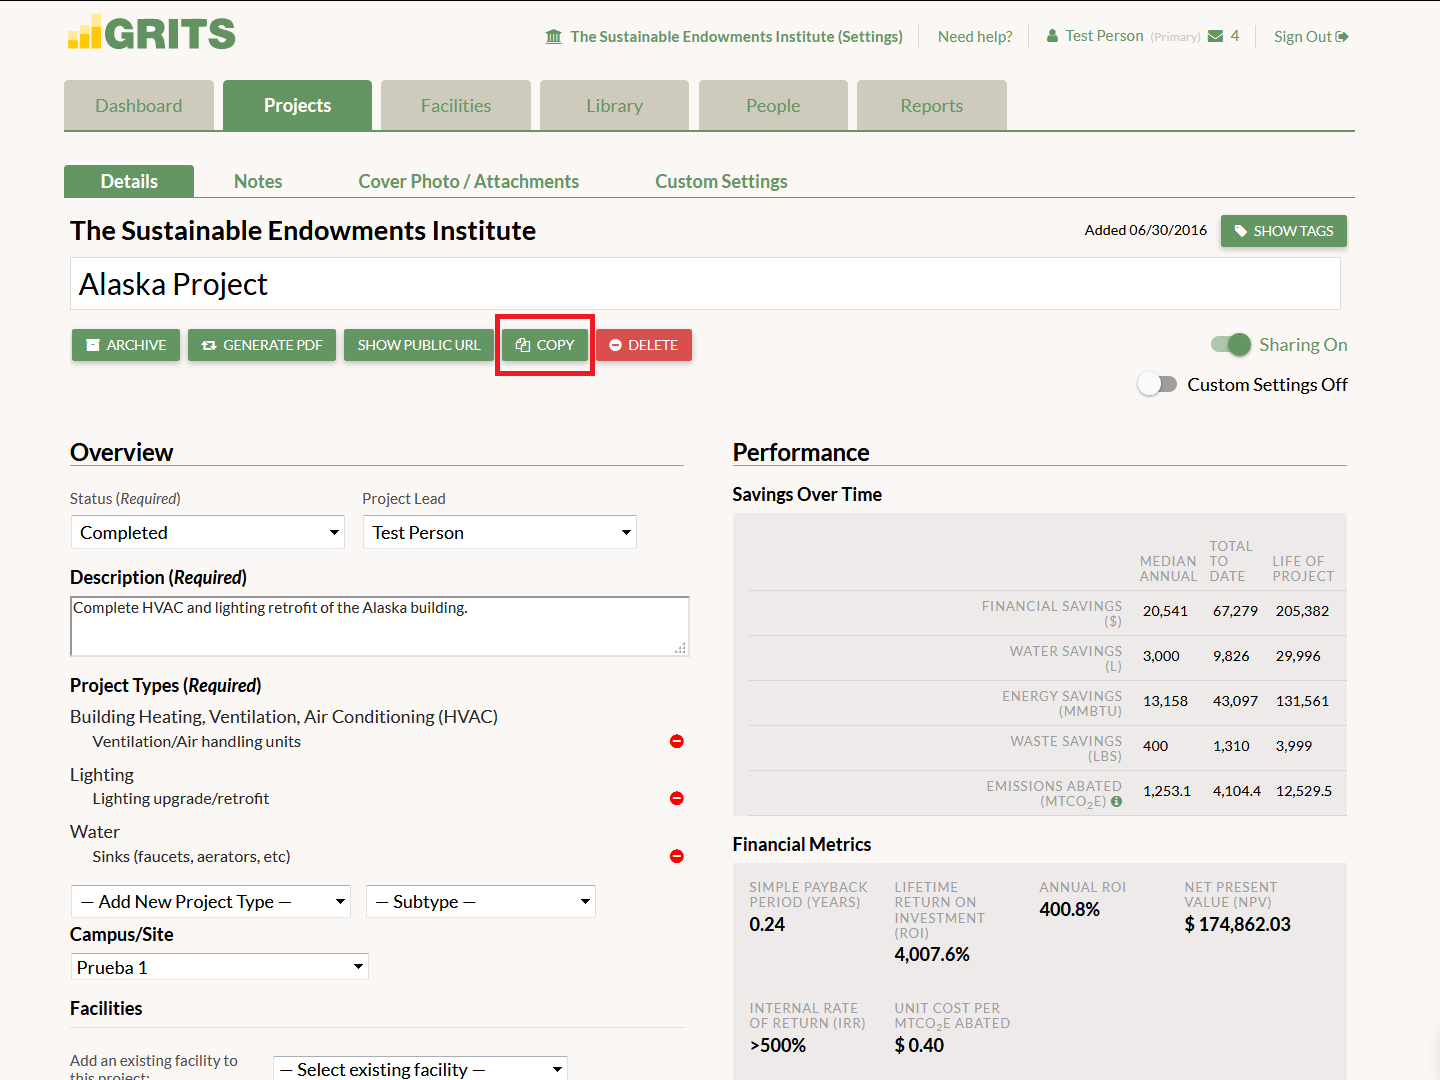The width and height of the screenshot is (1440, 1080).
Task: Click the waste savings life value 3,999
Action: [1294, 746]
